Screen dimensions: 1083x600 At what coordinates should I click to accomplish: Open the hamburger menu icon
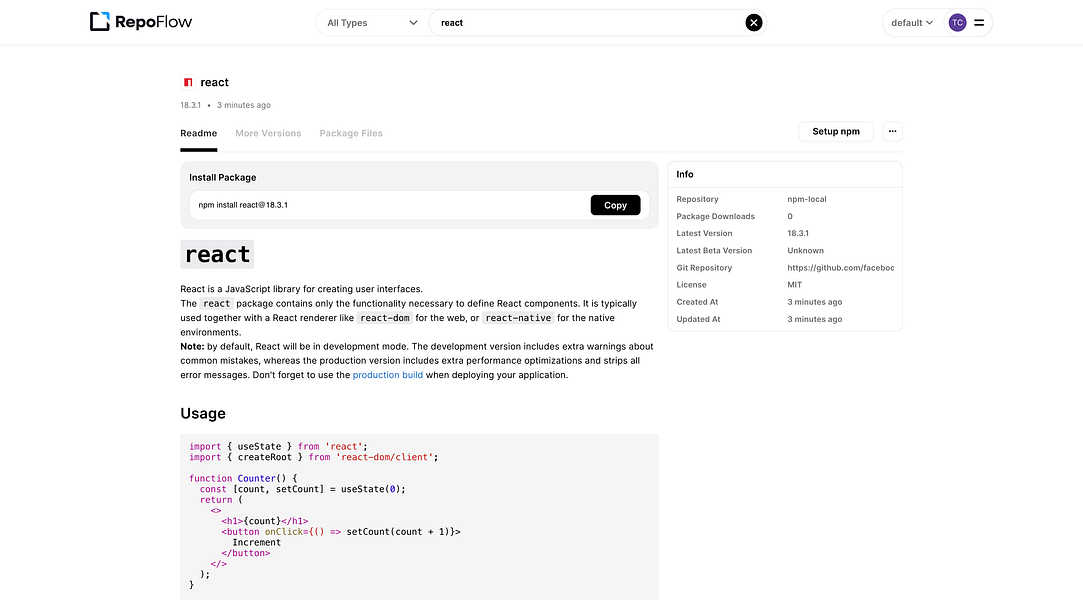pos(979,23)
